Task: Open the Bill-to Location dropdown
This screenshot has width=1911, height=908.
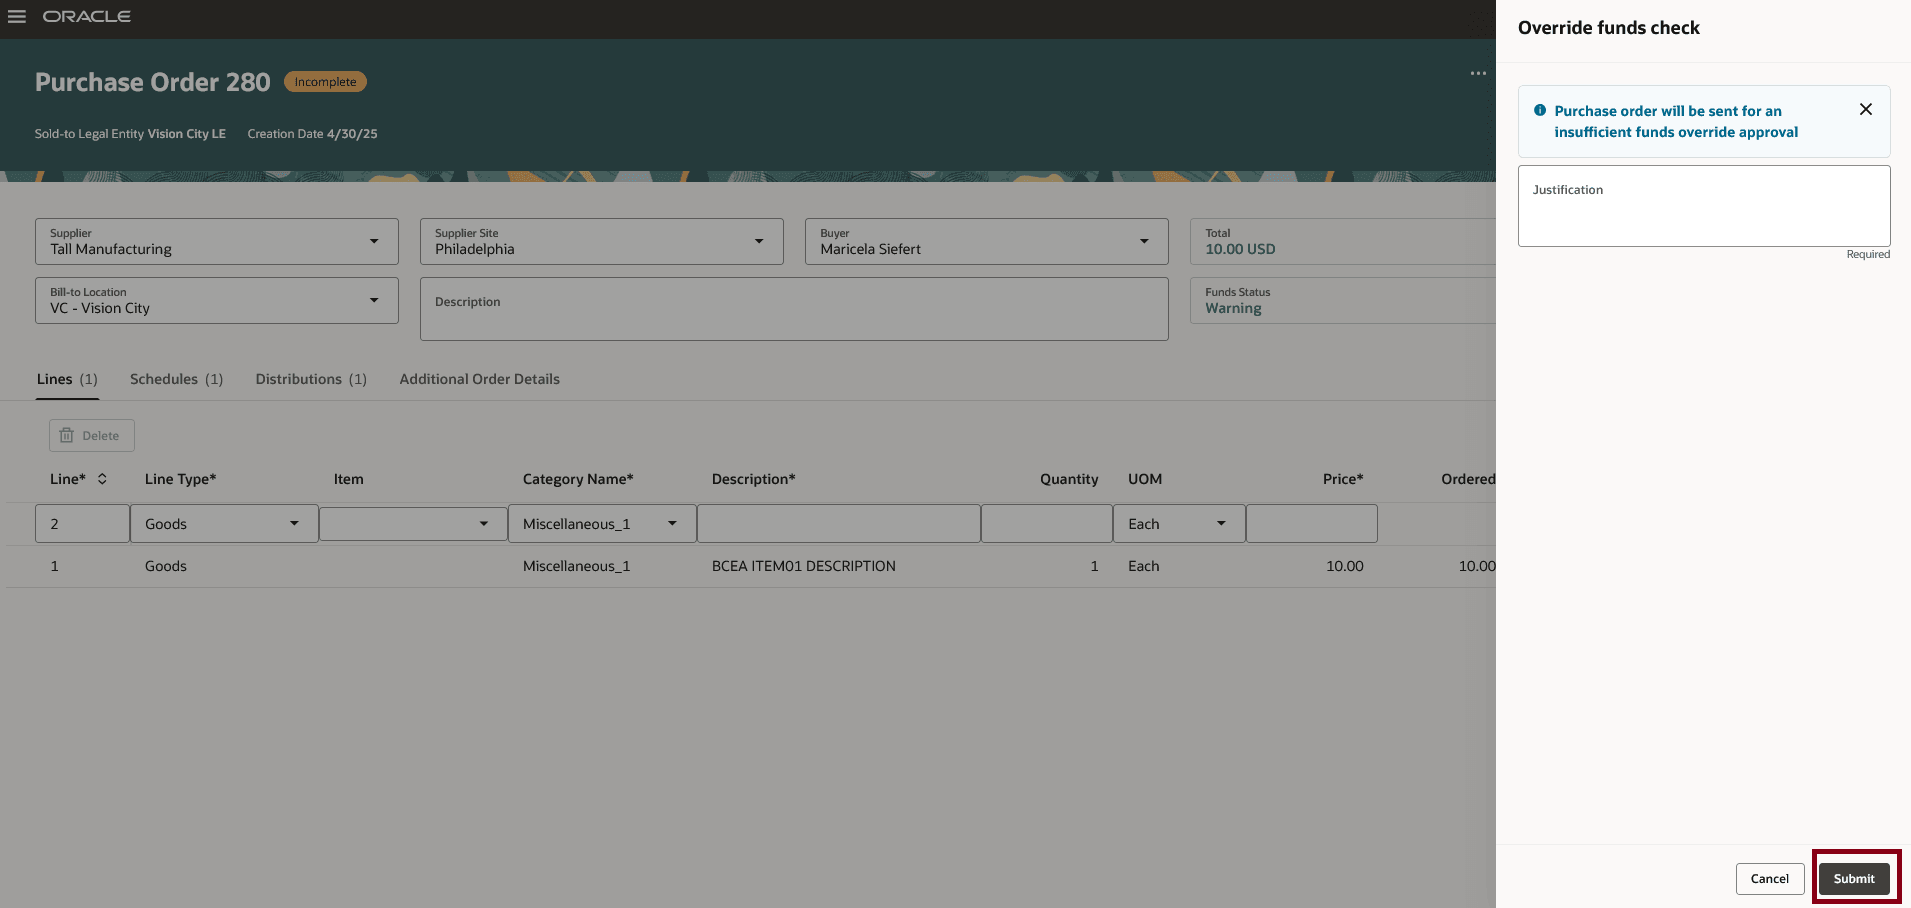Action: pos(373,300)
